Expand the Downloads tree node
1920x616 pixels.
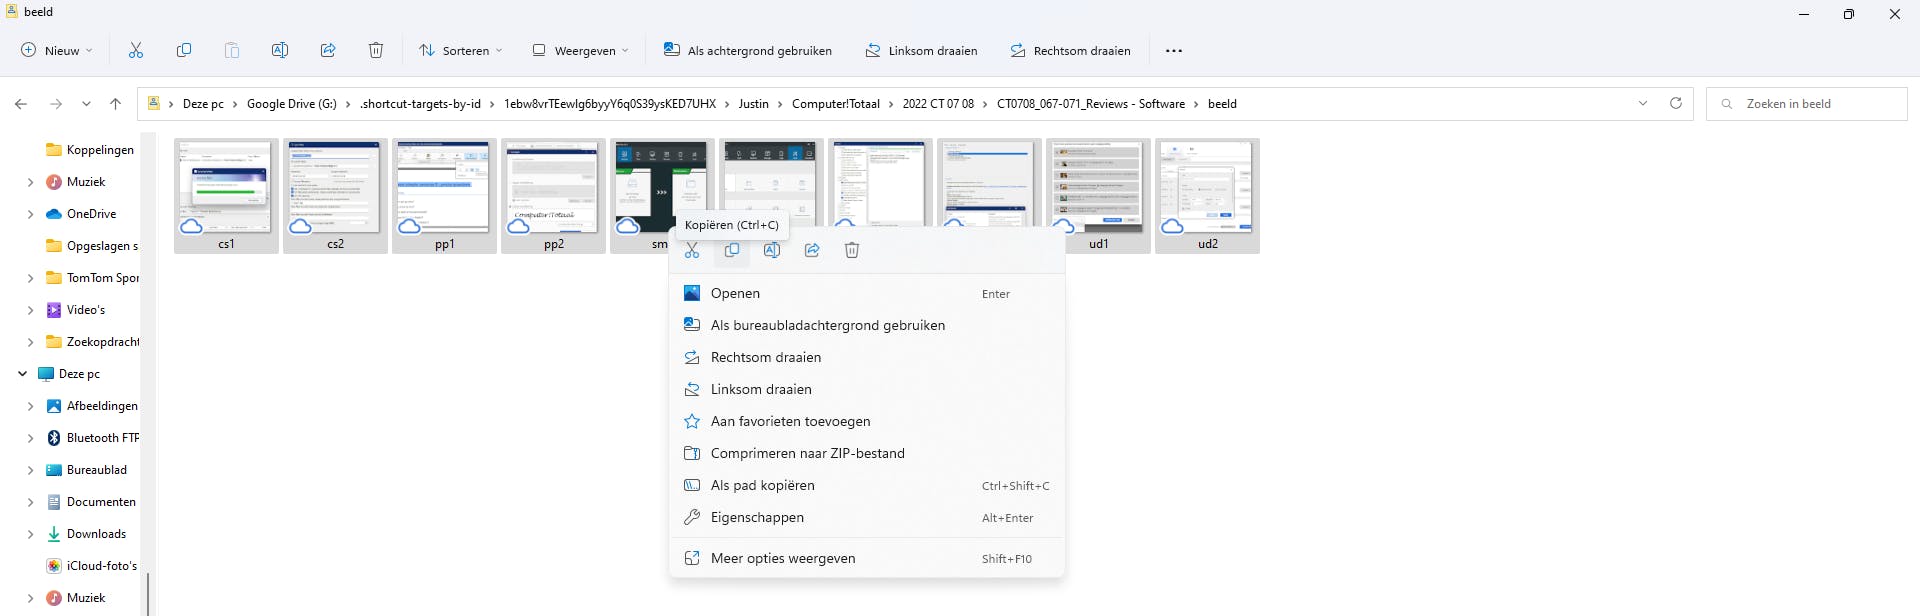click(x=30, y=534)
